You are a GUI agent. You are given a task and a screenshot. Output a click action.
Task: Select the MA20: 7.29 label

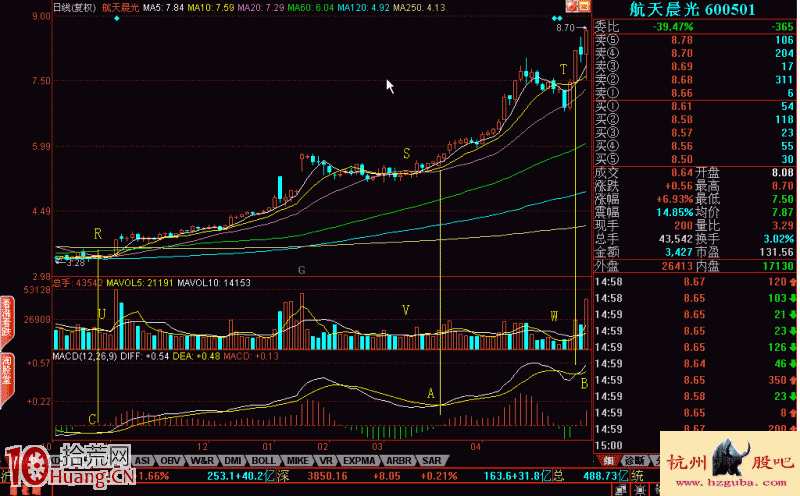click(261, 8)
